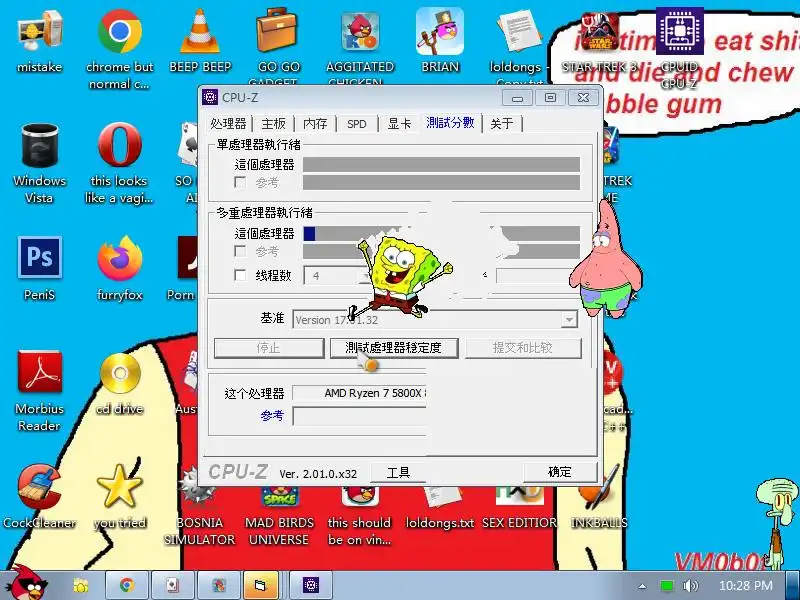Switch to CPU-Z taskbar button
This screenshot has width=800, height=600.
tap(311, 585)
